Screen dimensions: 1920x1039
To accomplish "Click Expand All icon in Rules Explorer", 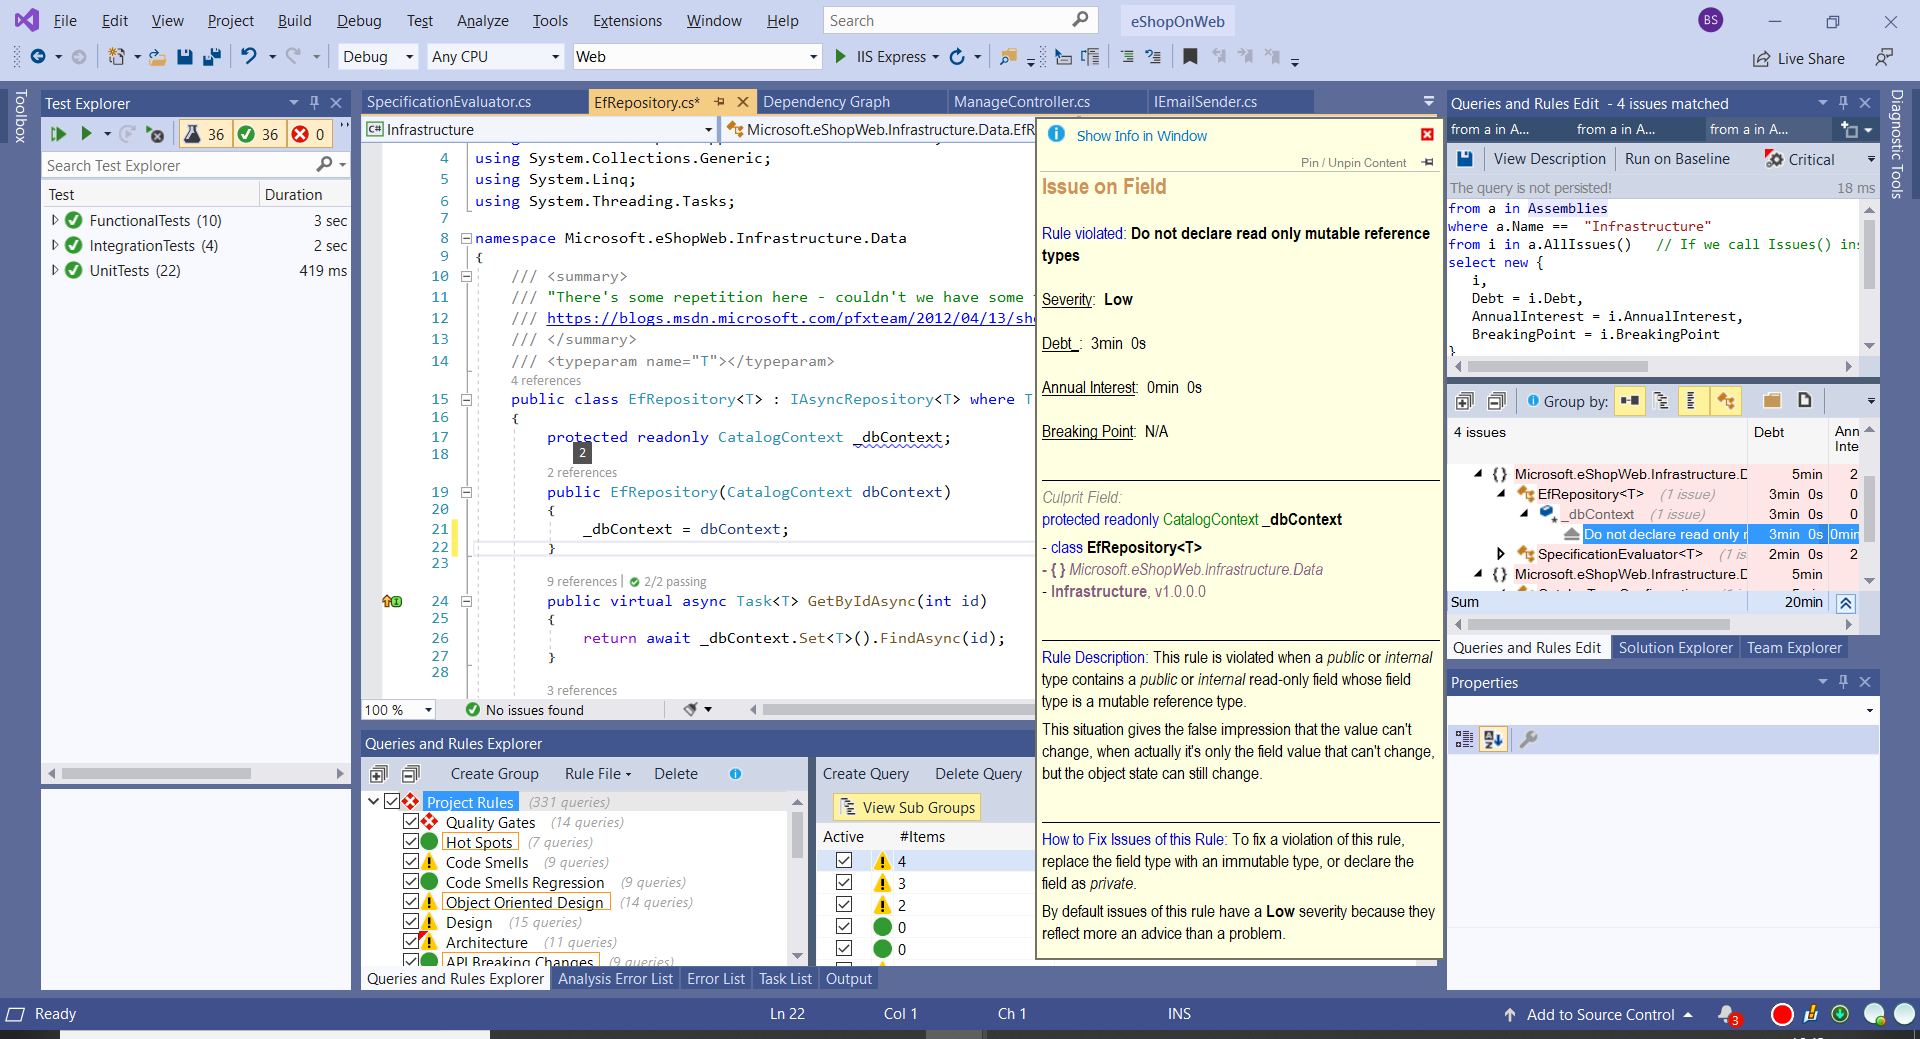I will coord(379,774).
